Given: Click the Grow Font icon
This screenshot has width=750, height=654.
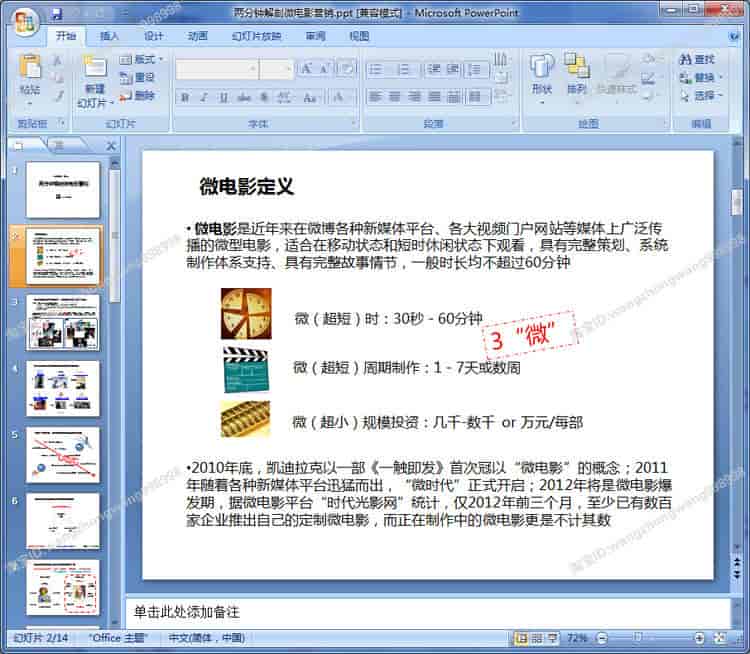Looking at the screenshot, I should (306, 69).
